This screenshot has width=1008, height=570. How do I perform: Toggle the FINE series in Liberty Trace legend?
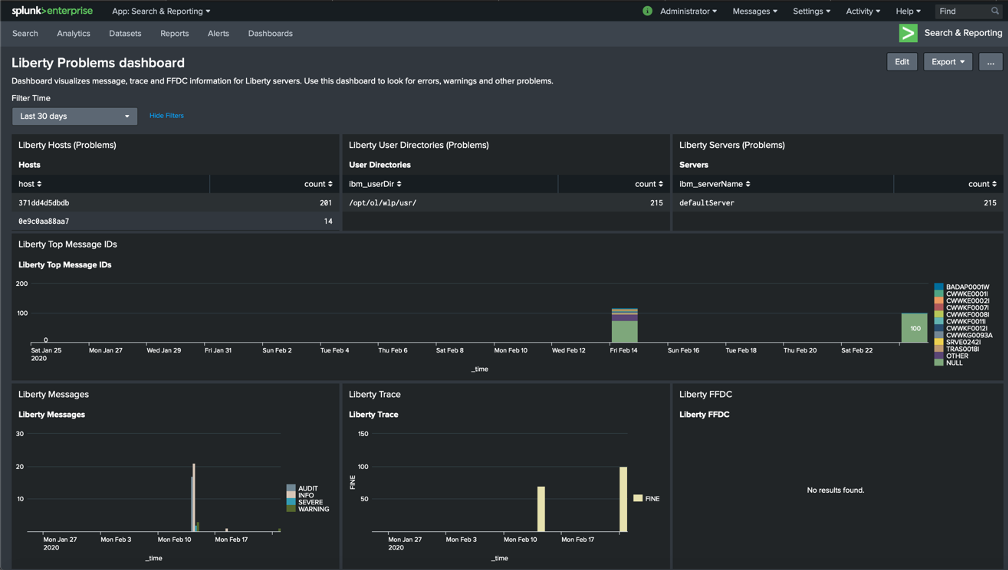(x=645, y=498)
